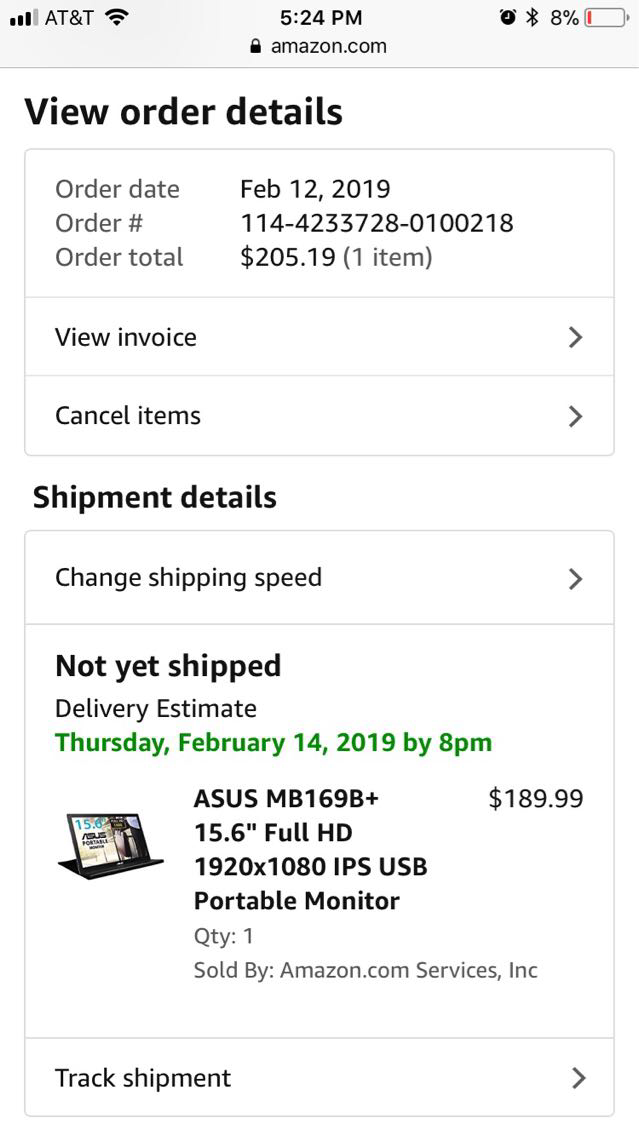Open the View invoice chevron arrow
The width and height of the screenshot is (639, 1136).
[x=575, y=338]
